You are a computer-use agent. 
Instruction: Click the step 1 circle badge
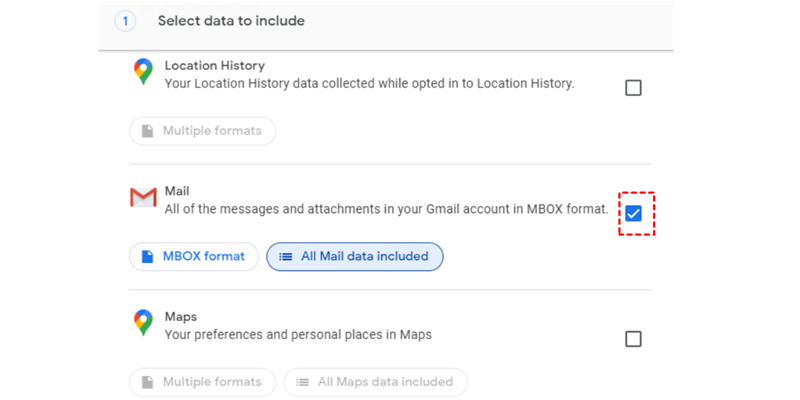point(125,21)
